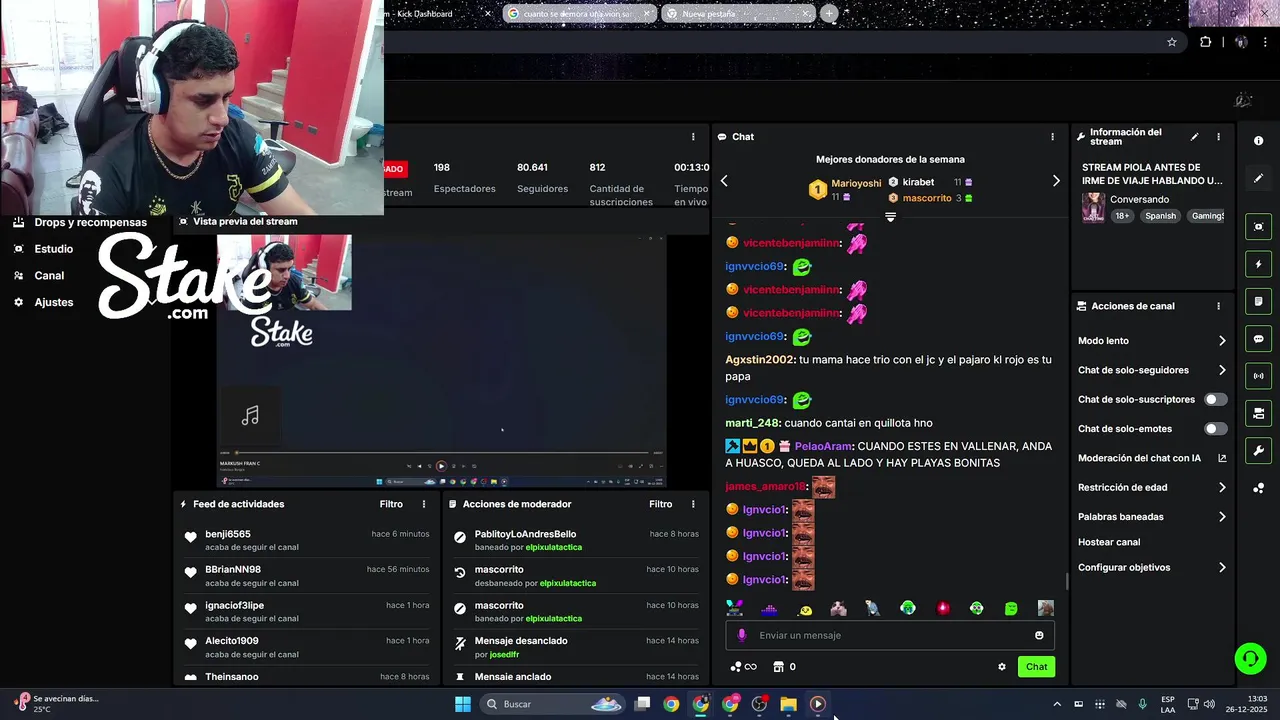This screenshot has width=1280, height=720.
Task: Select the green crying emote
Action: (908, 608)
